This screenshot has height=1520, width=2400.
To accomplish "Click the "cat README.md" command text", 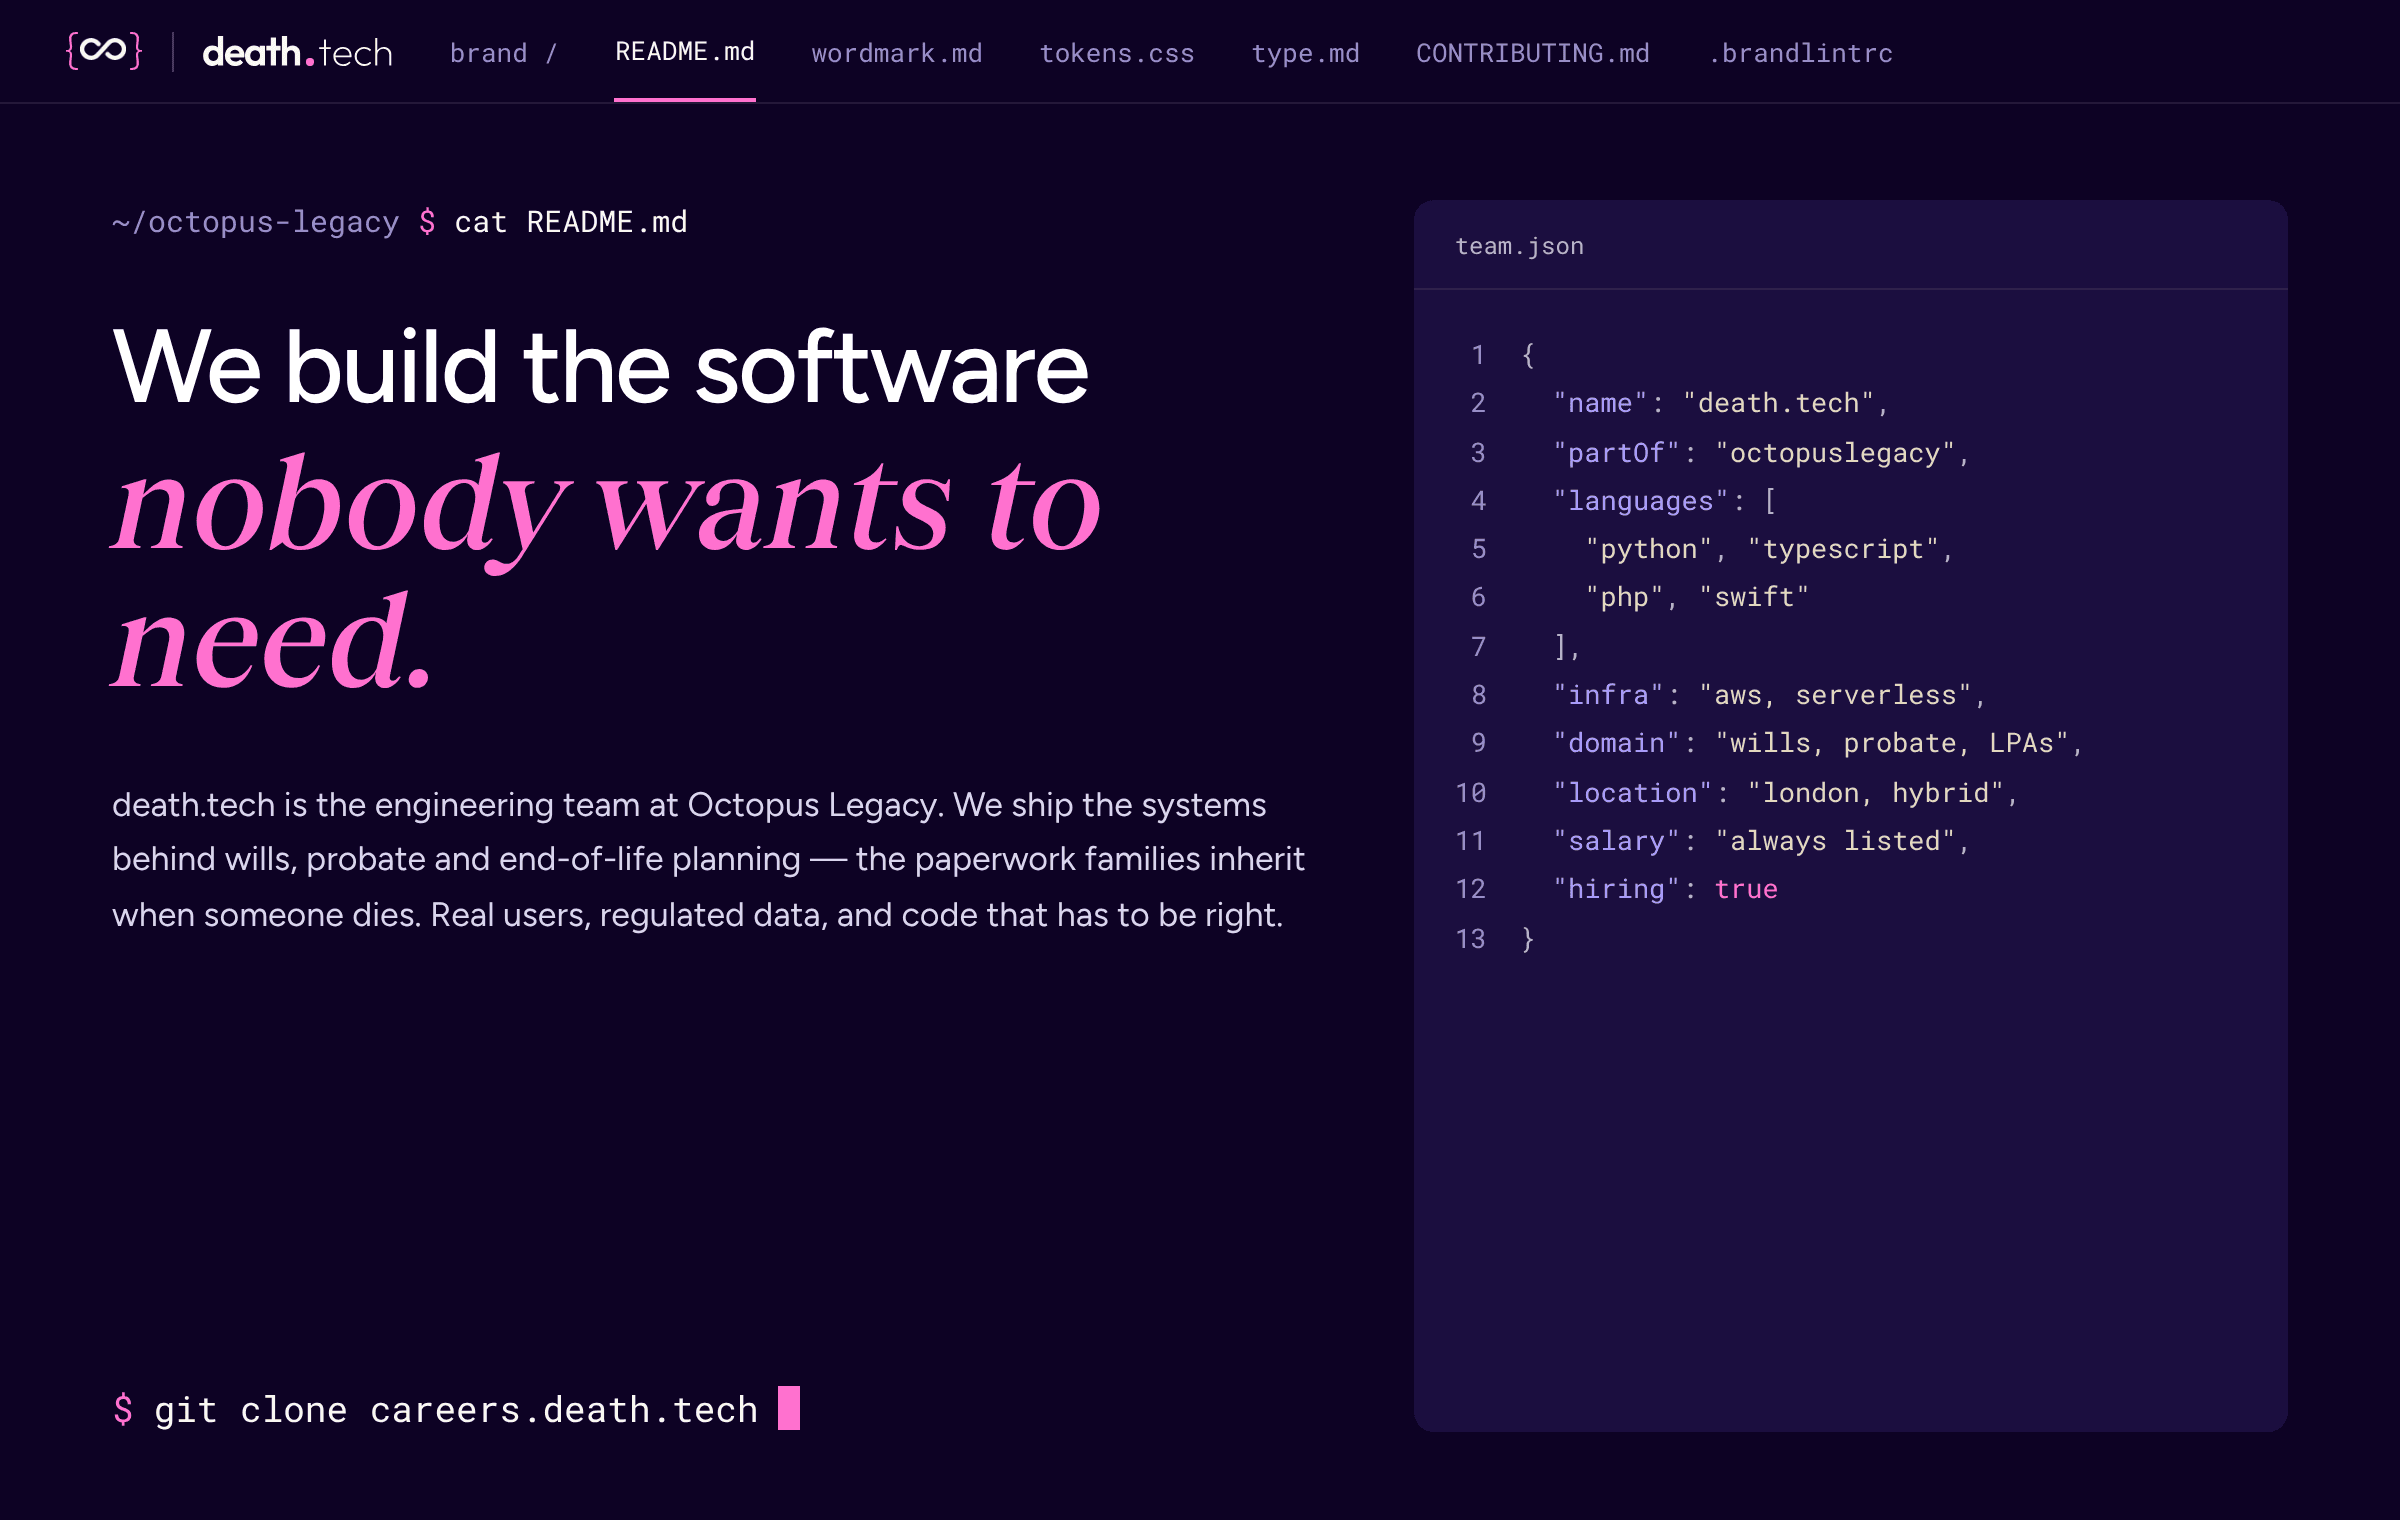I will tap(571, 222).
